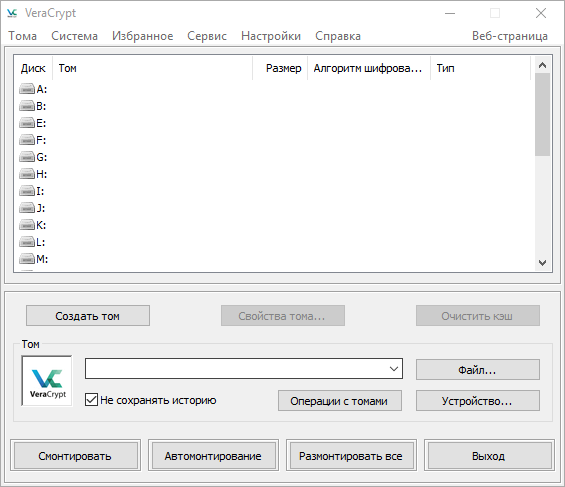Click the drive list scroll-down arrow
The width and height of the screenshot is (565, 487).
[x=542, y=263]
